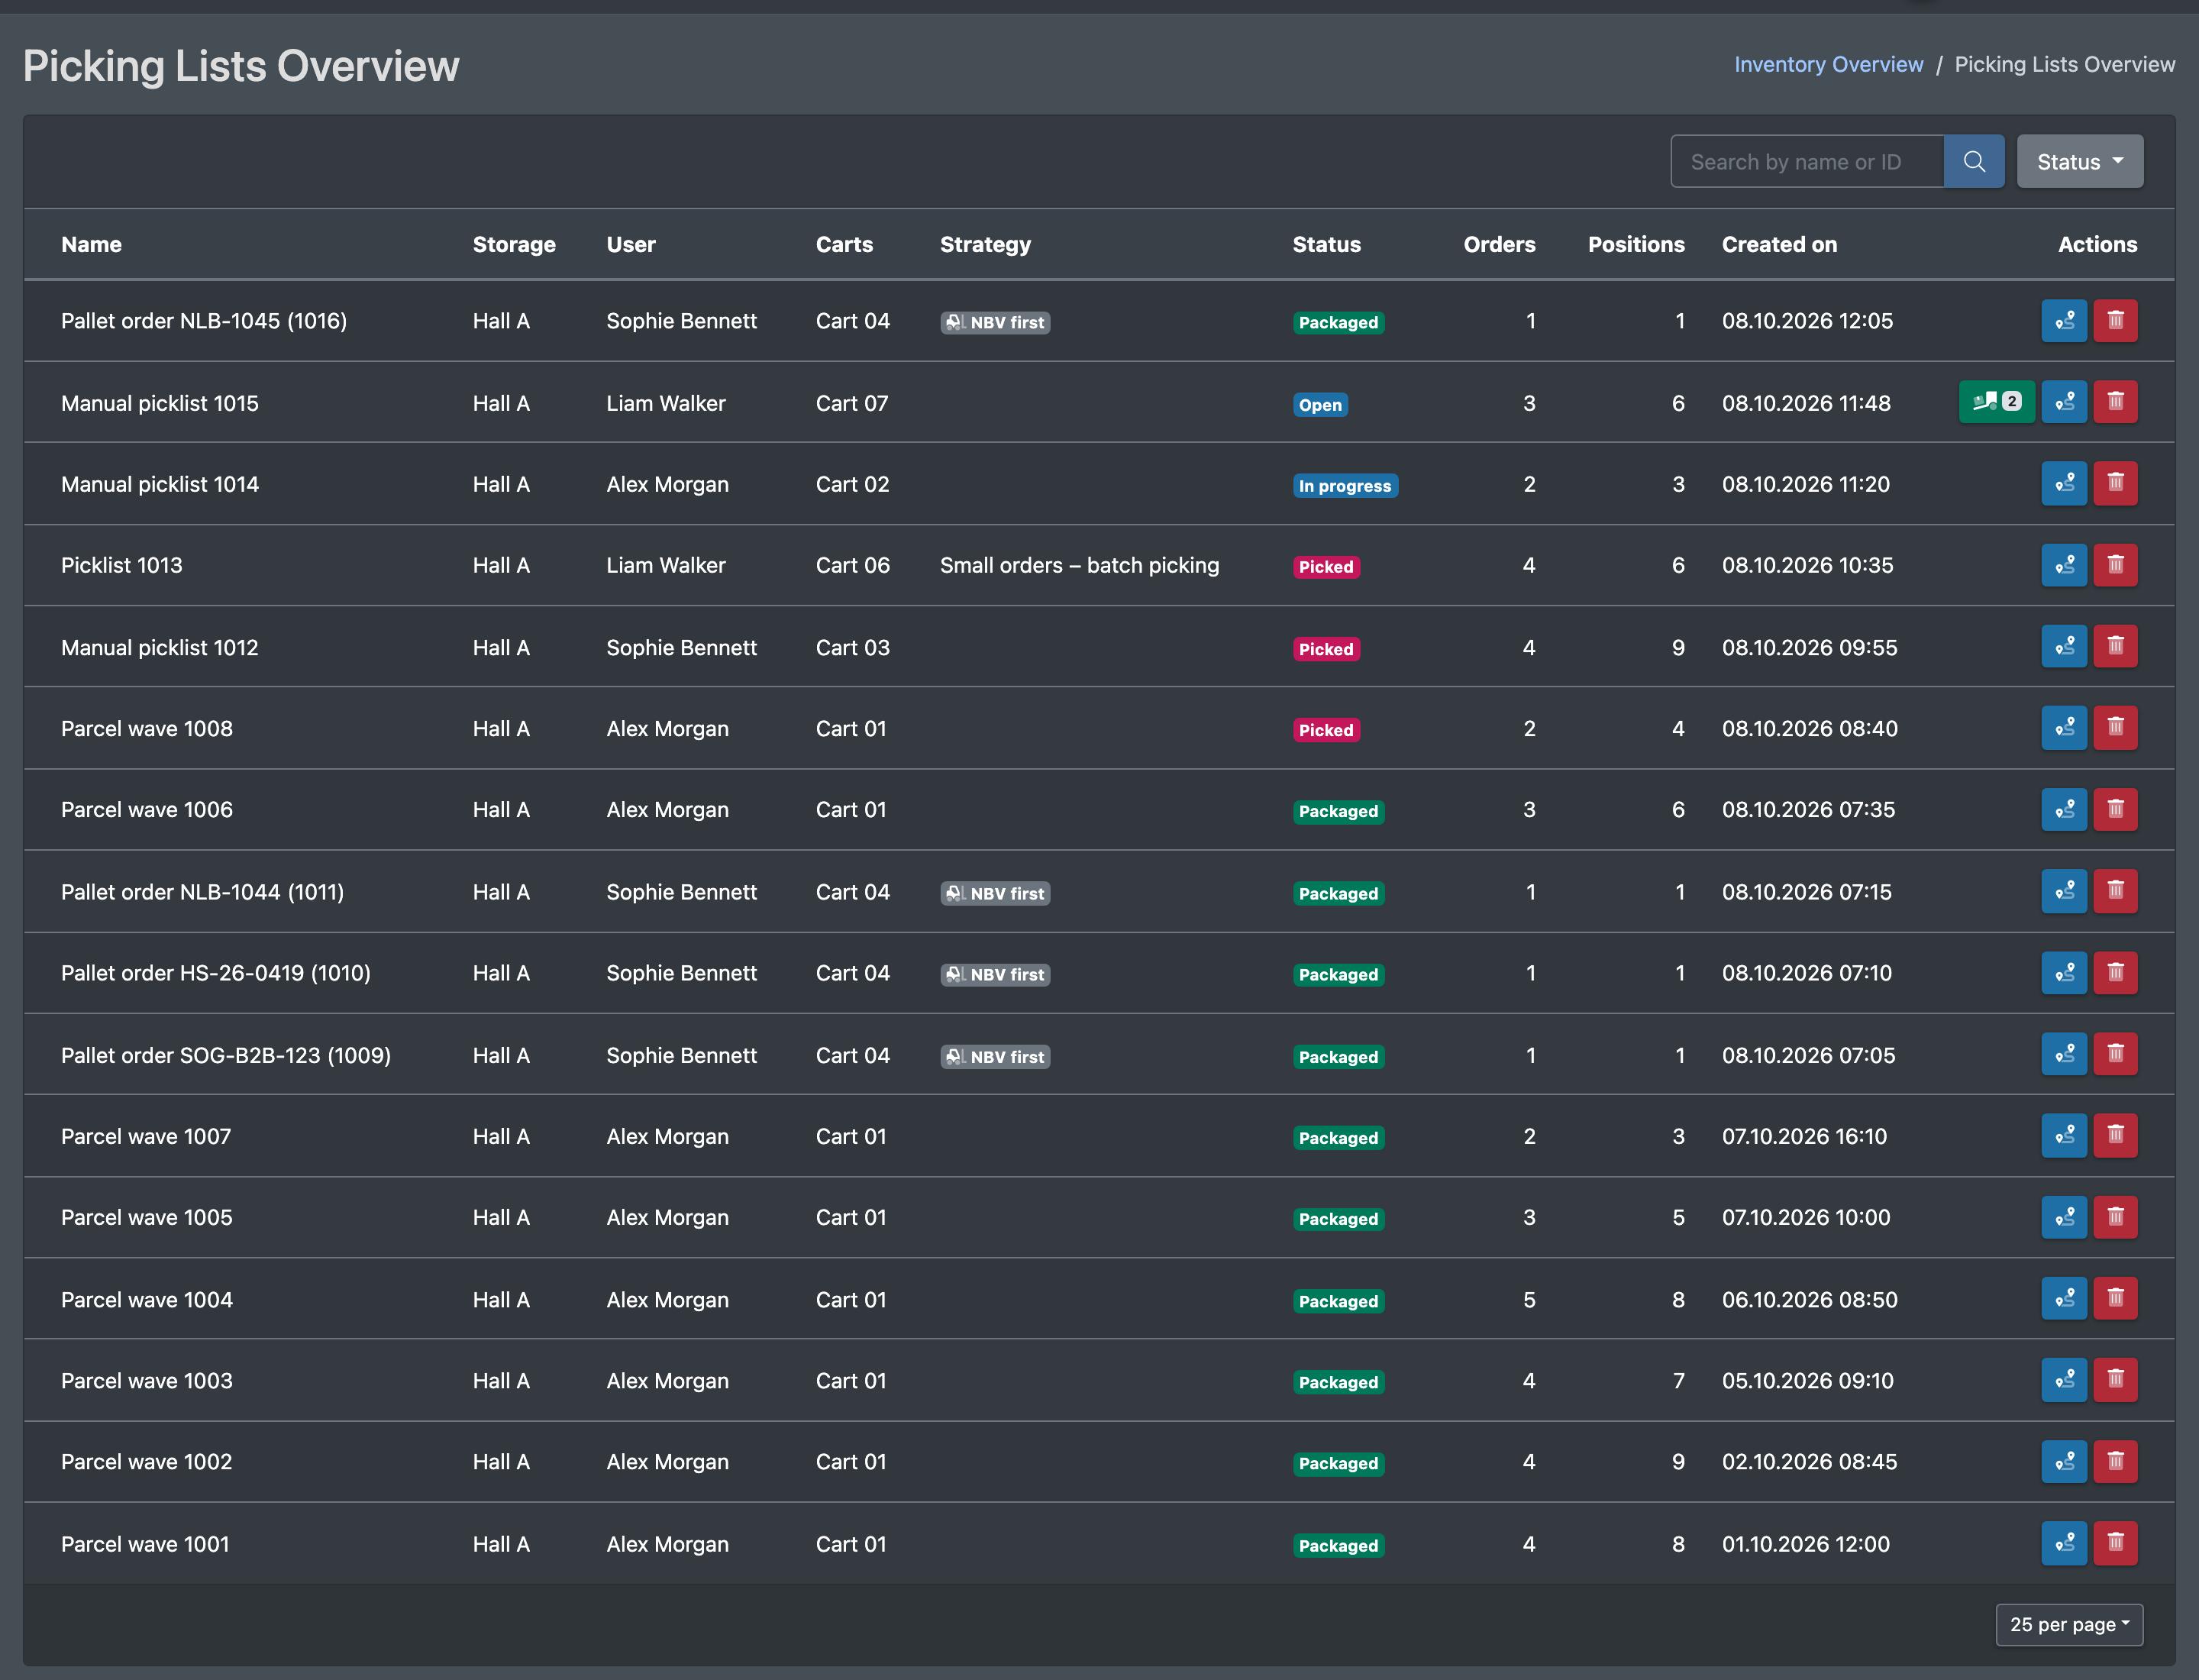2199x1680 pixels.
Task: Select the Parcel wave 1003 name cell
Action: tap(146, 1380)
